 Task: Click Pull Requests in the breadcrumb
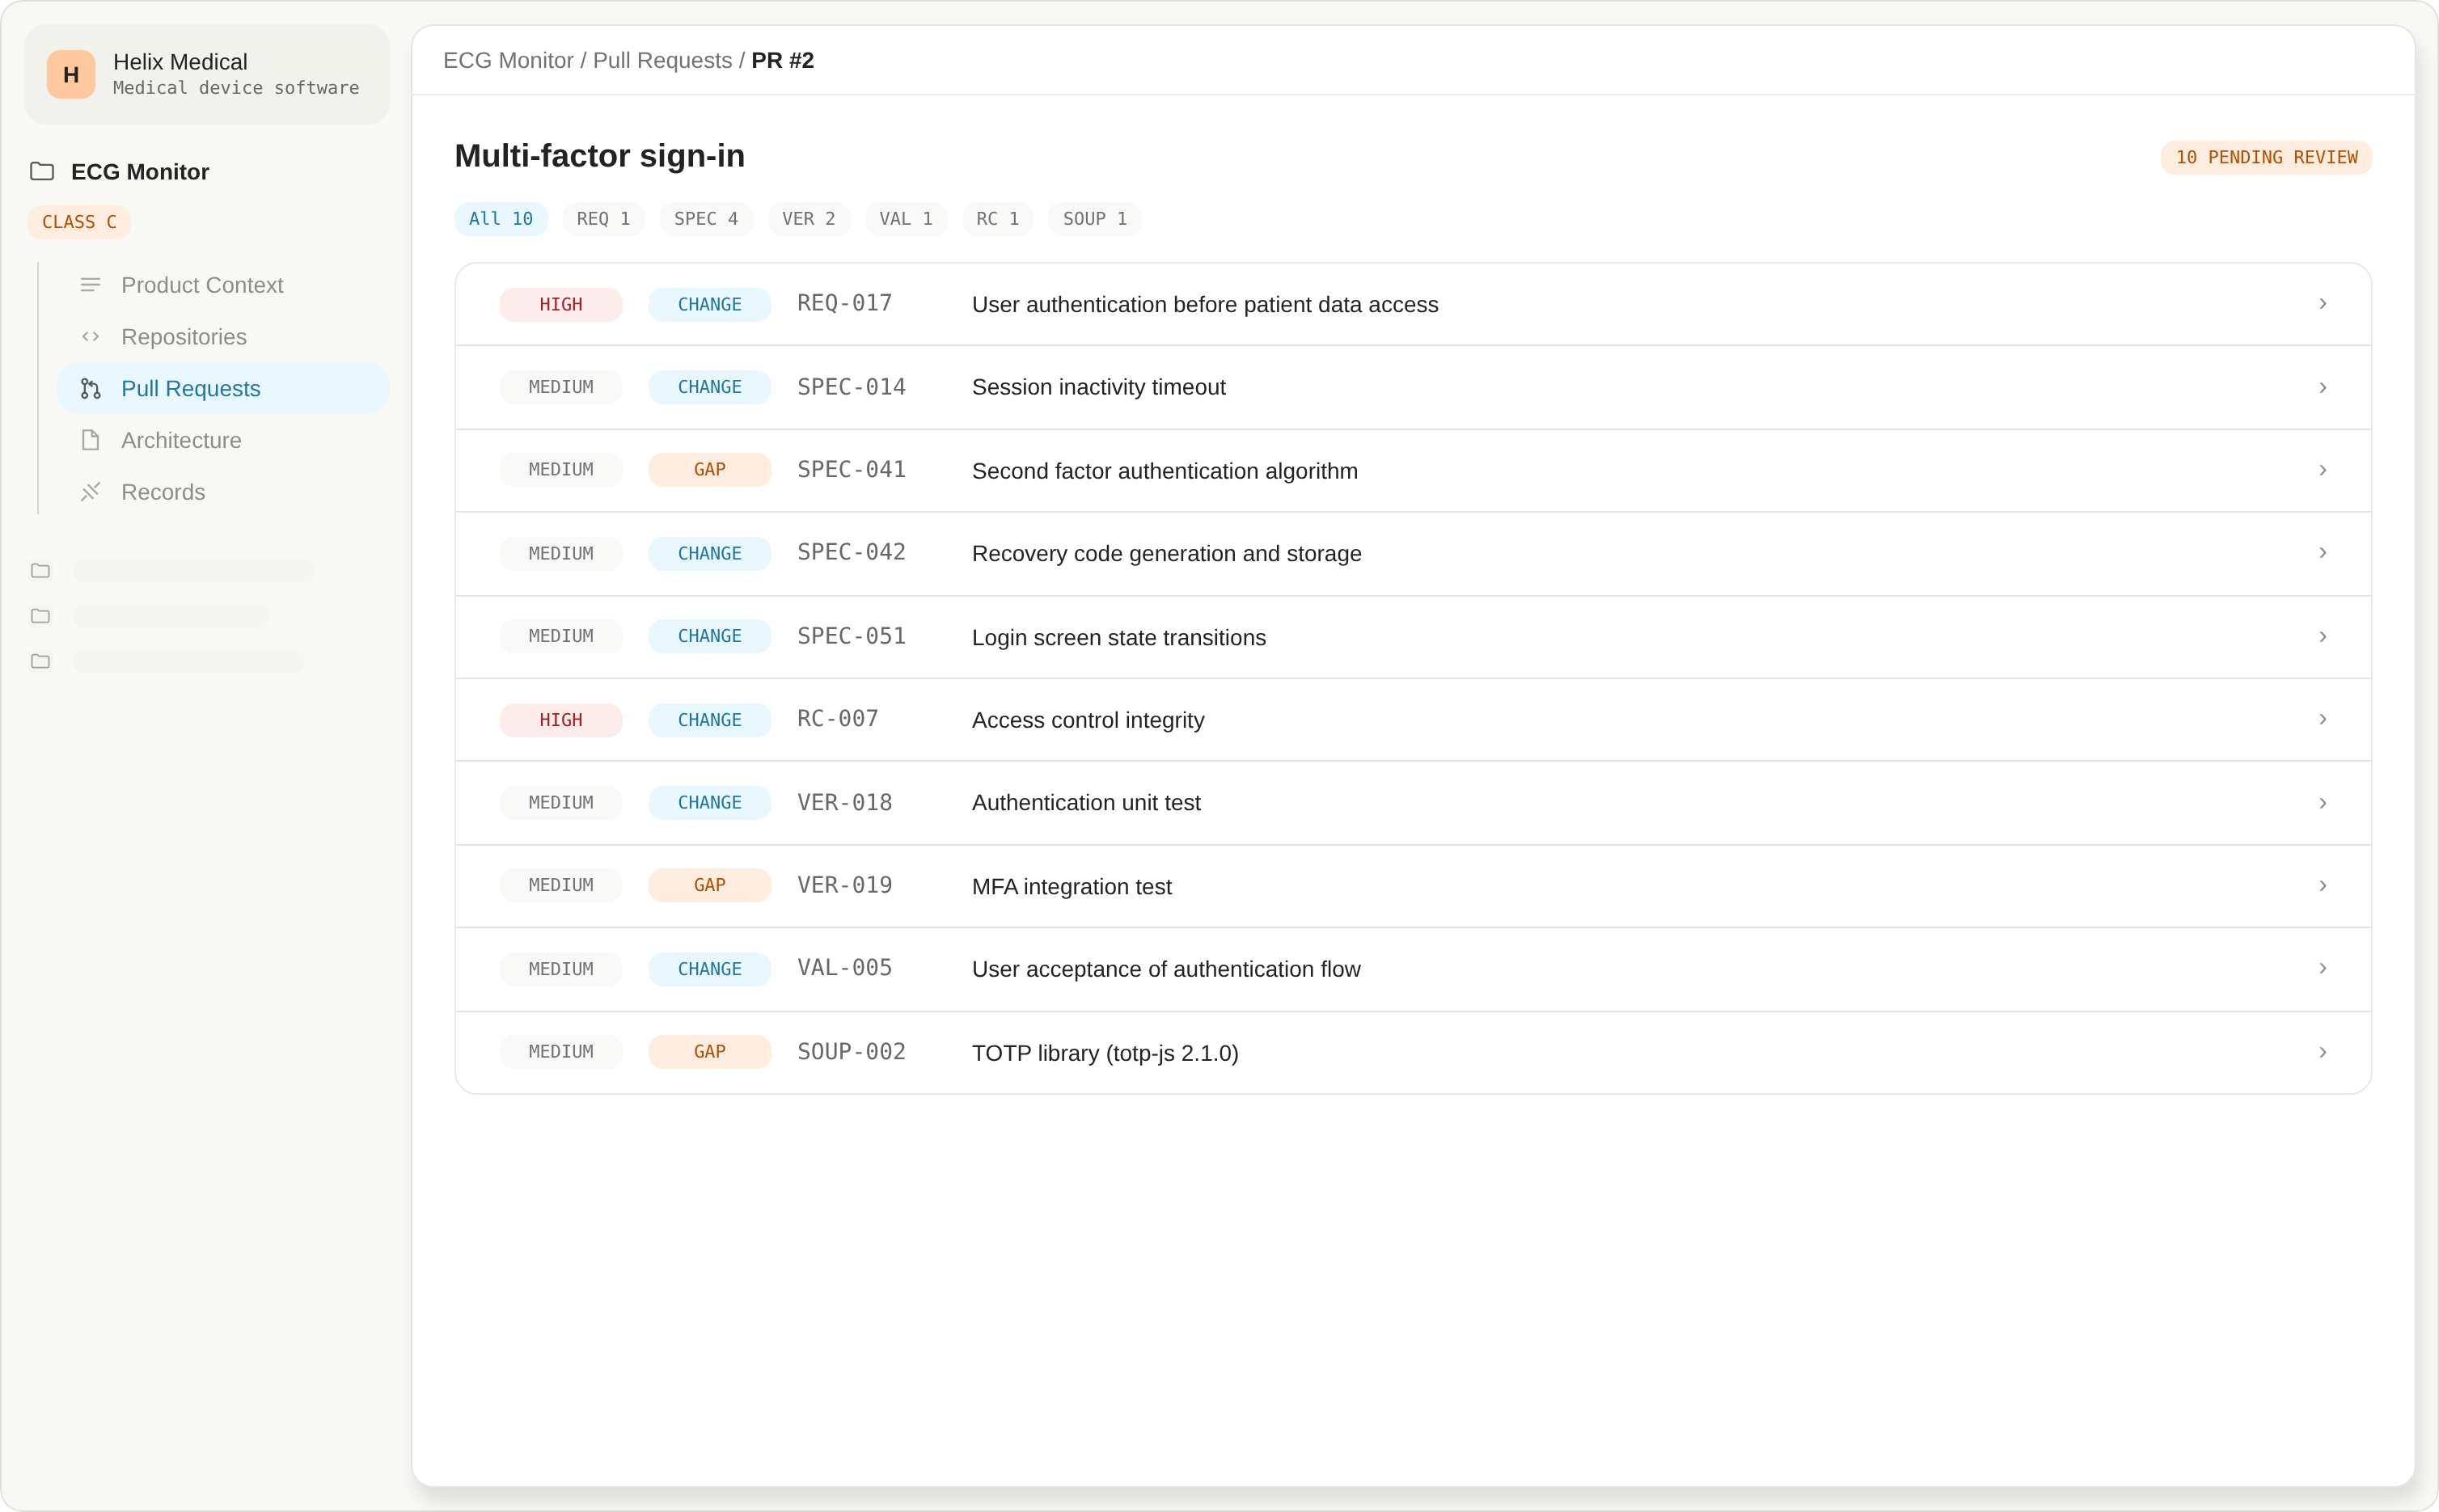[662, 60]
